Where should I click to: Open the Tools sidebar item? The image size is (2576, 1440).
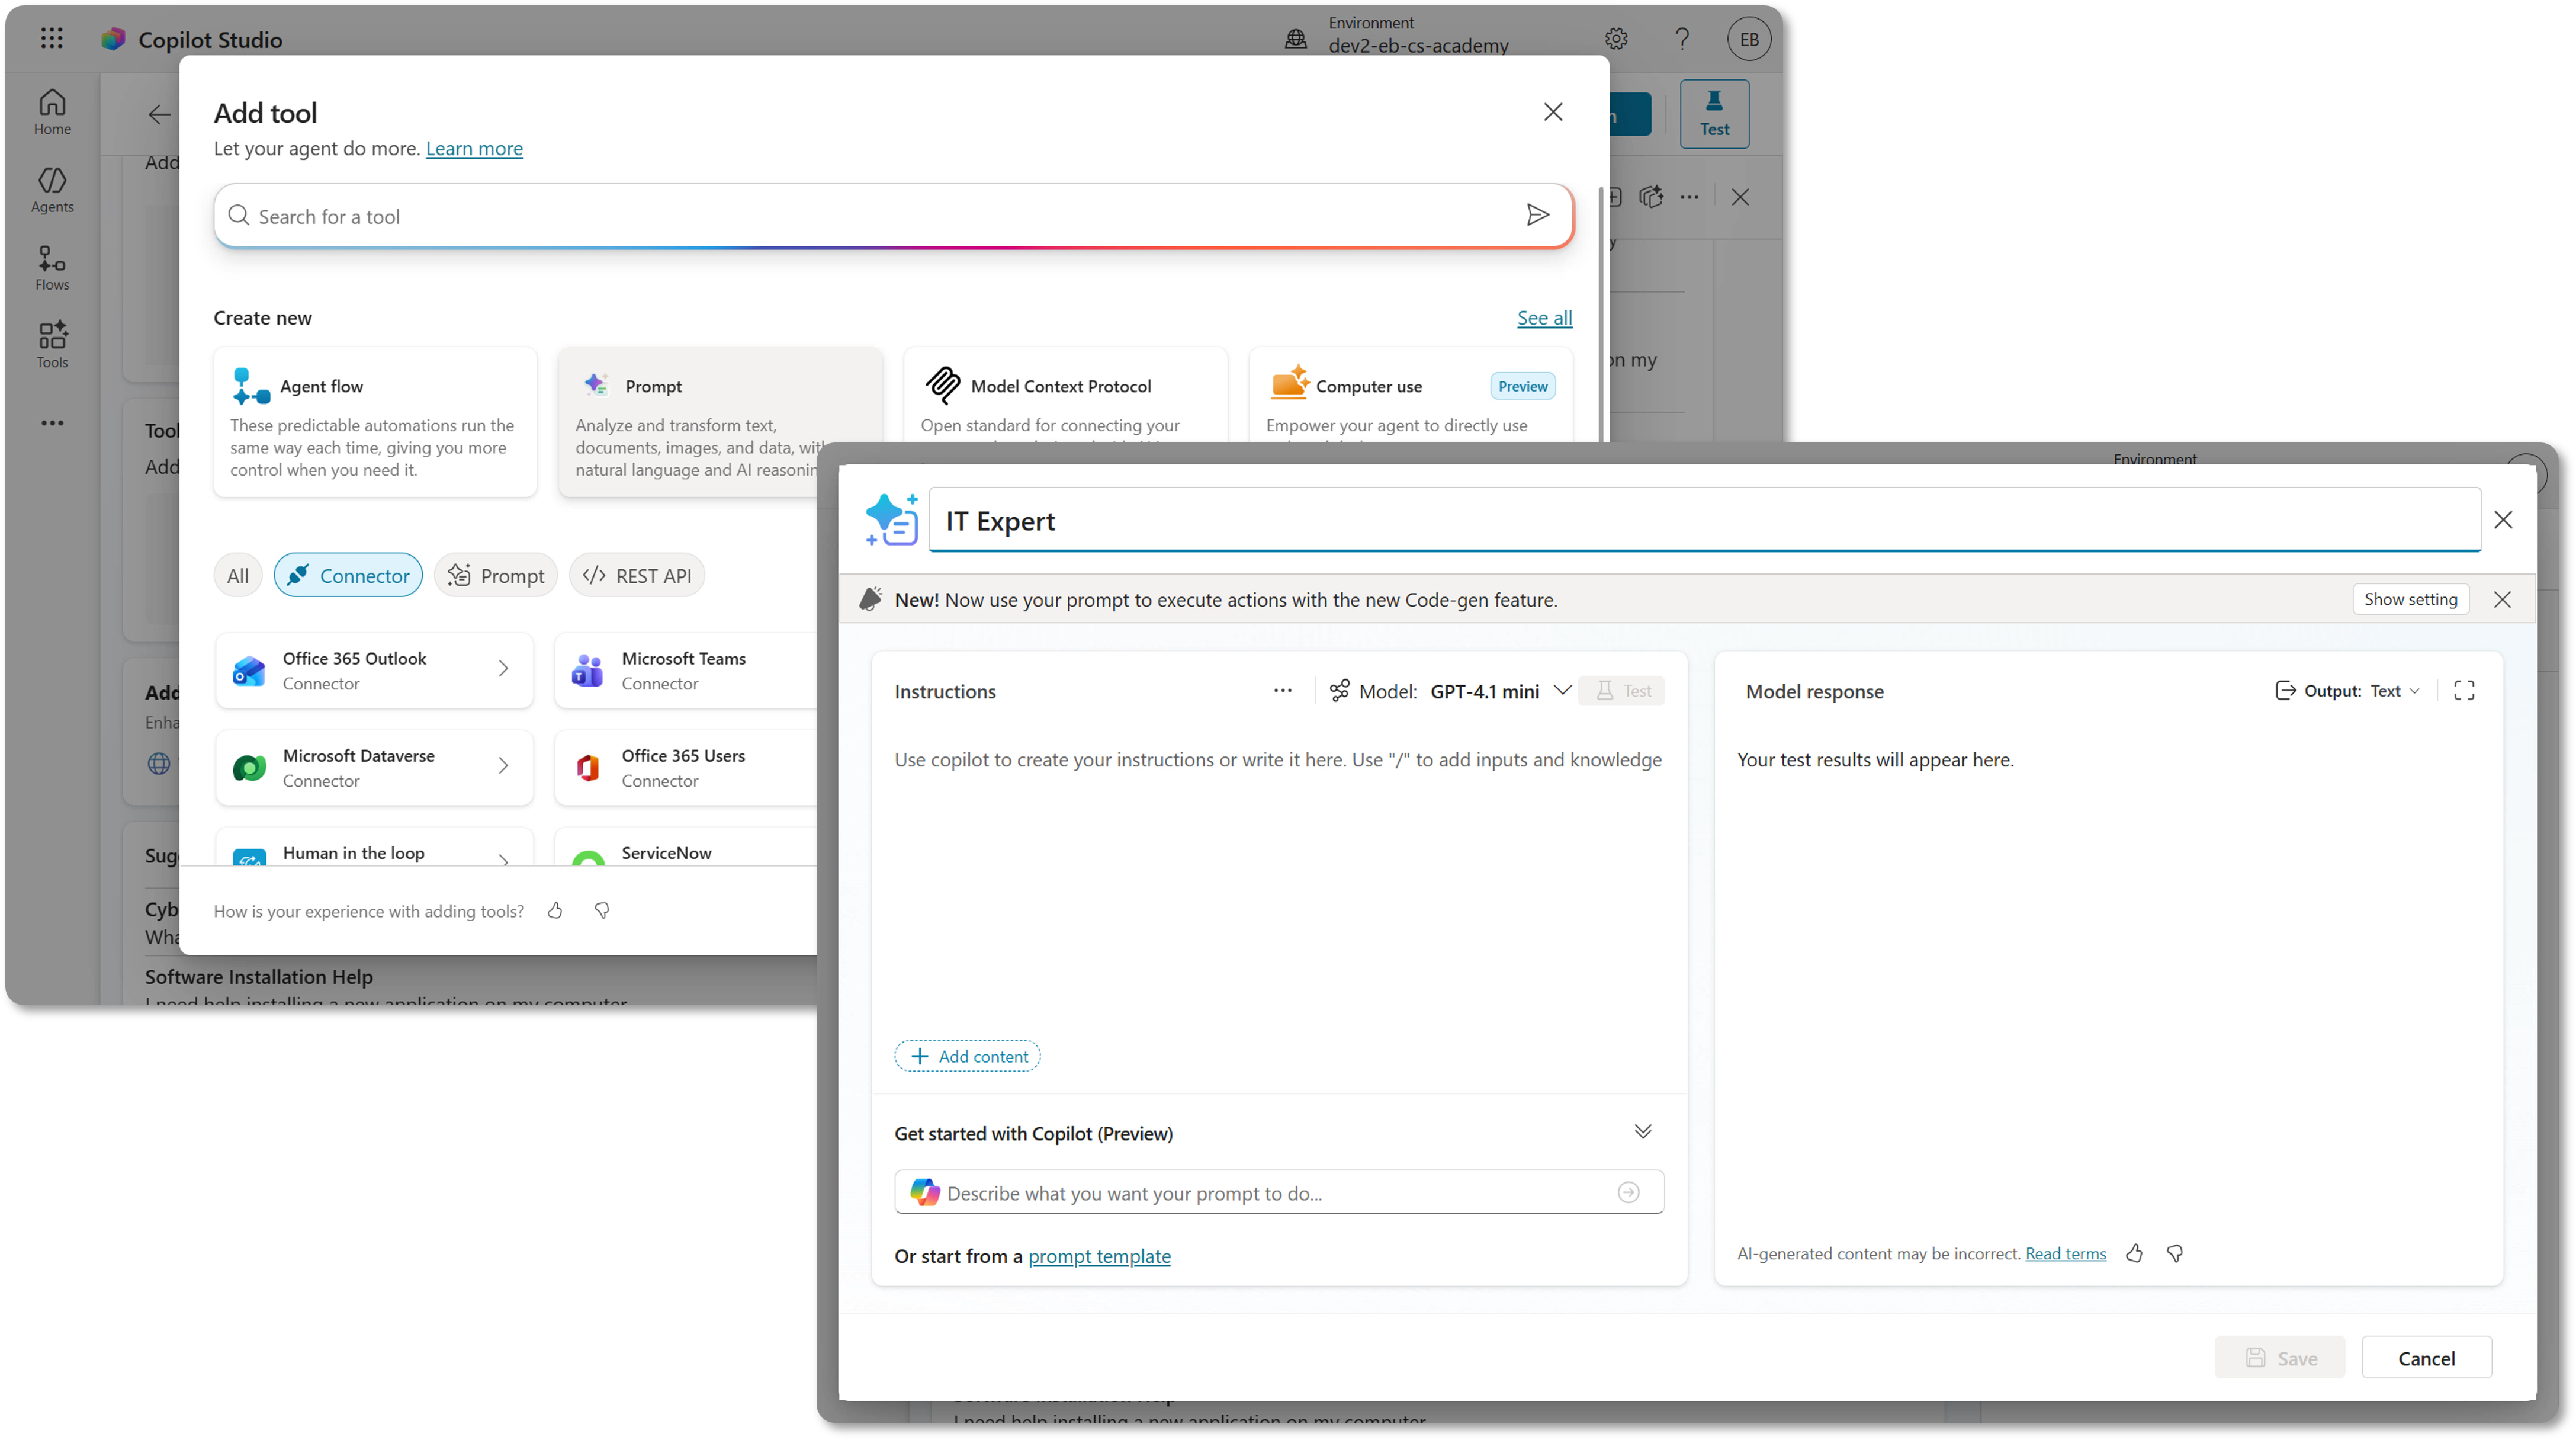(x=52, y=345)
